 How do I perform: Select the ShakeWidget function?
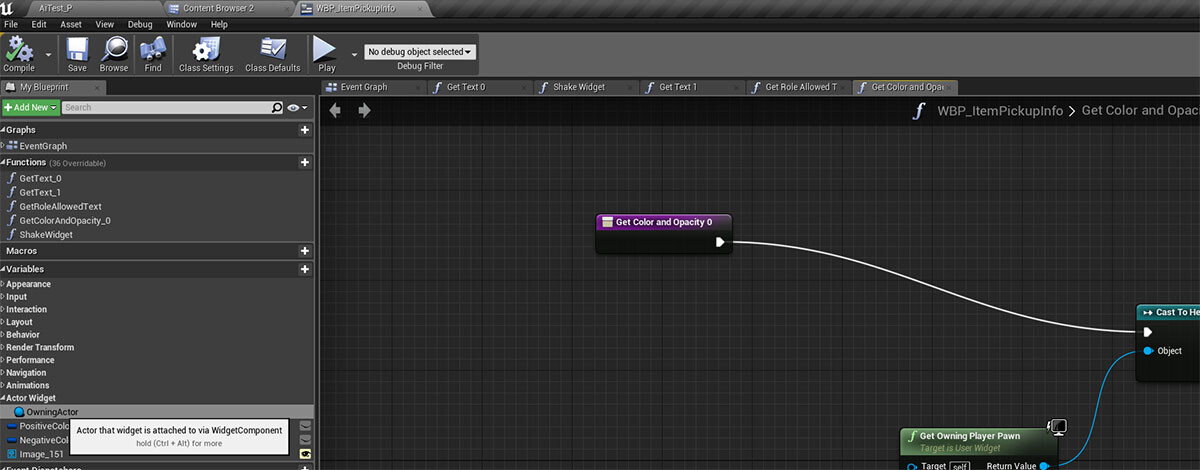pos(46,234)
